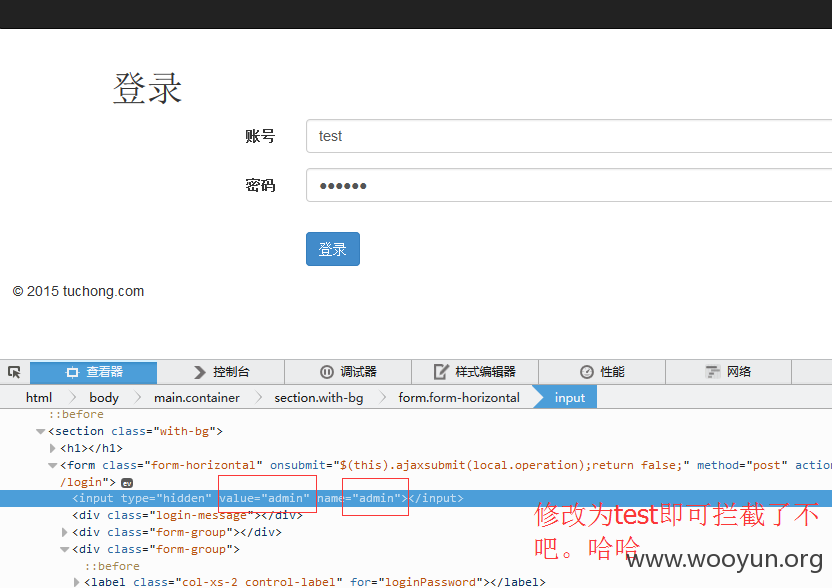Screen dimensions: 832x588
Task: Click the 密码 password input field
Action: (569, 185)
